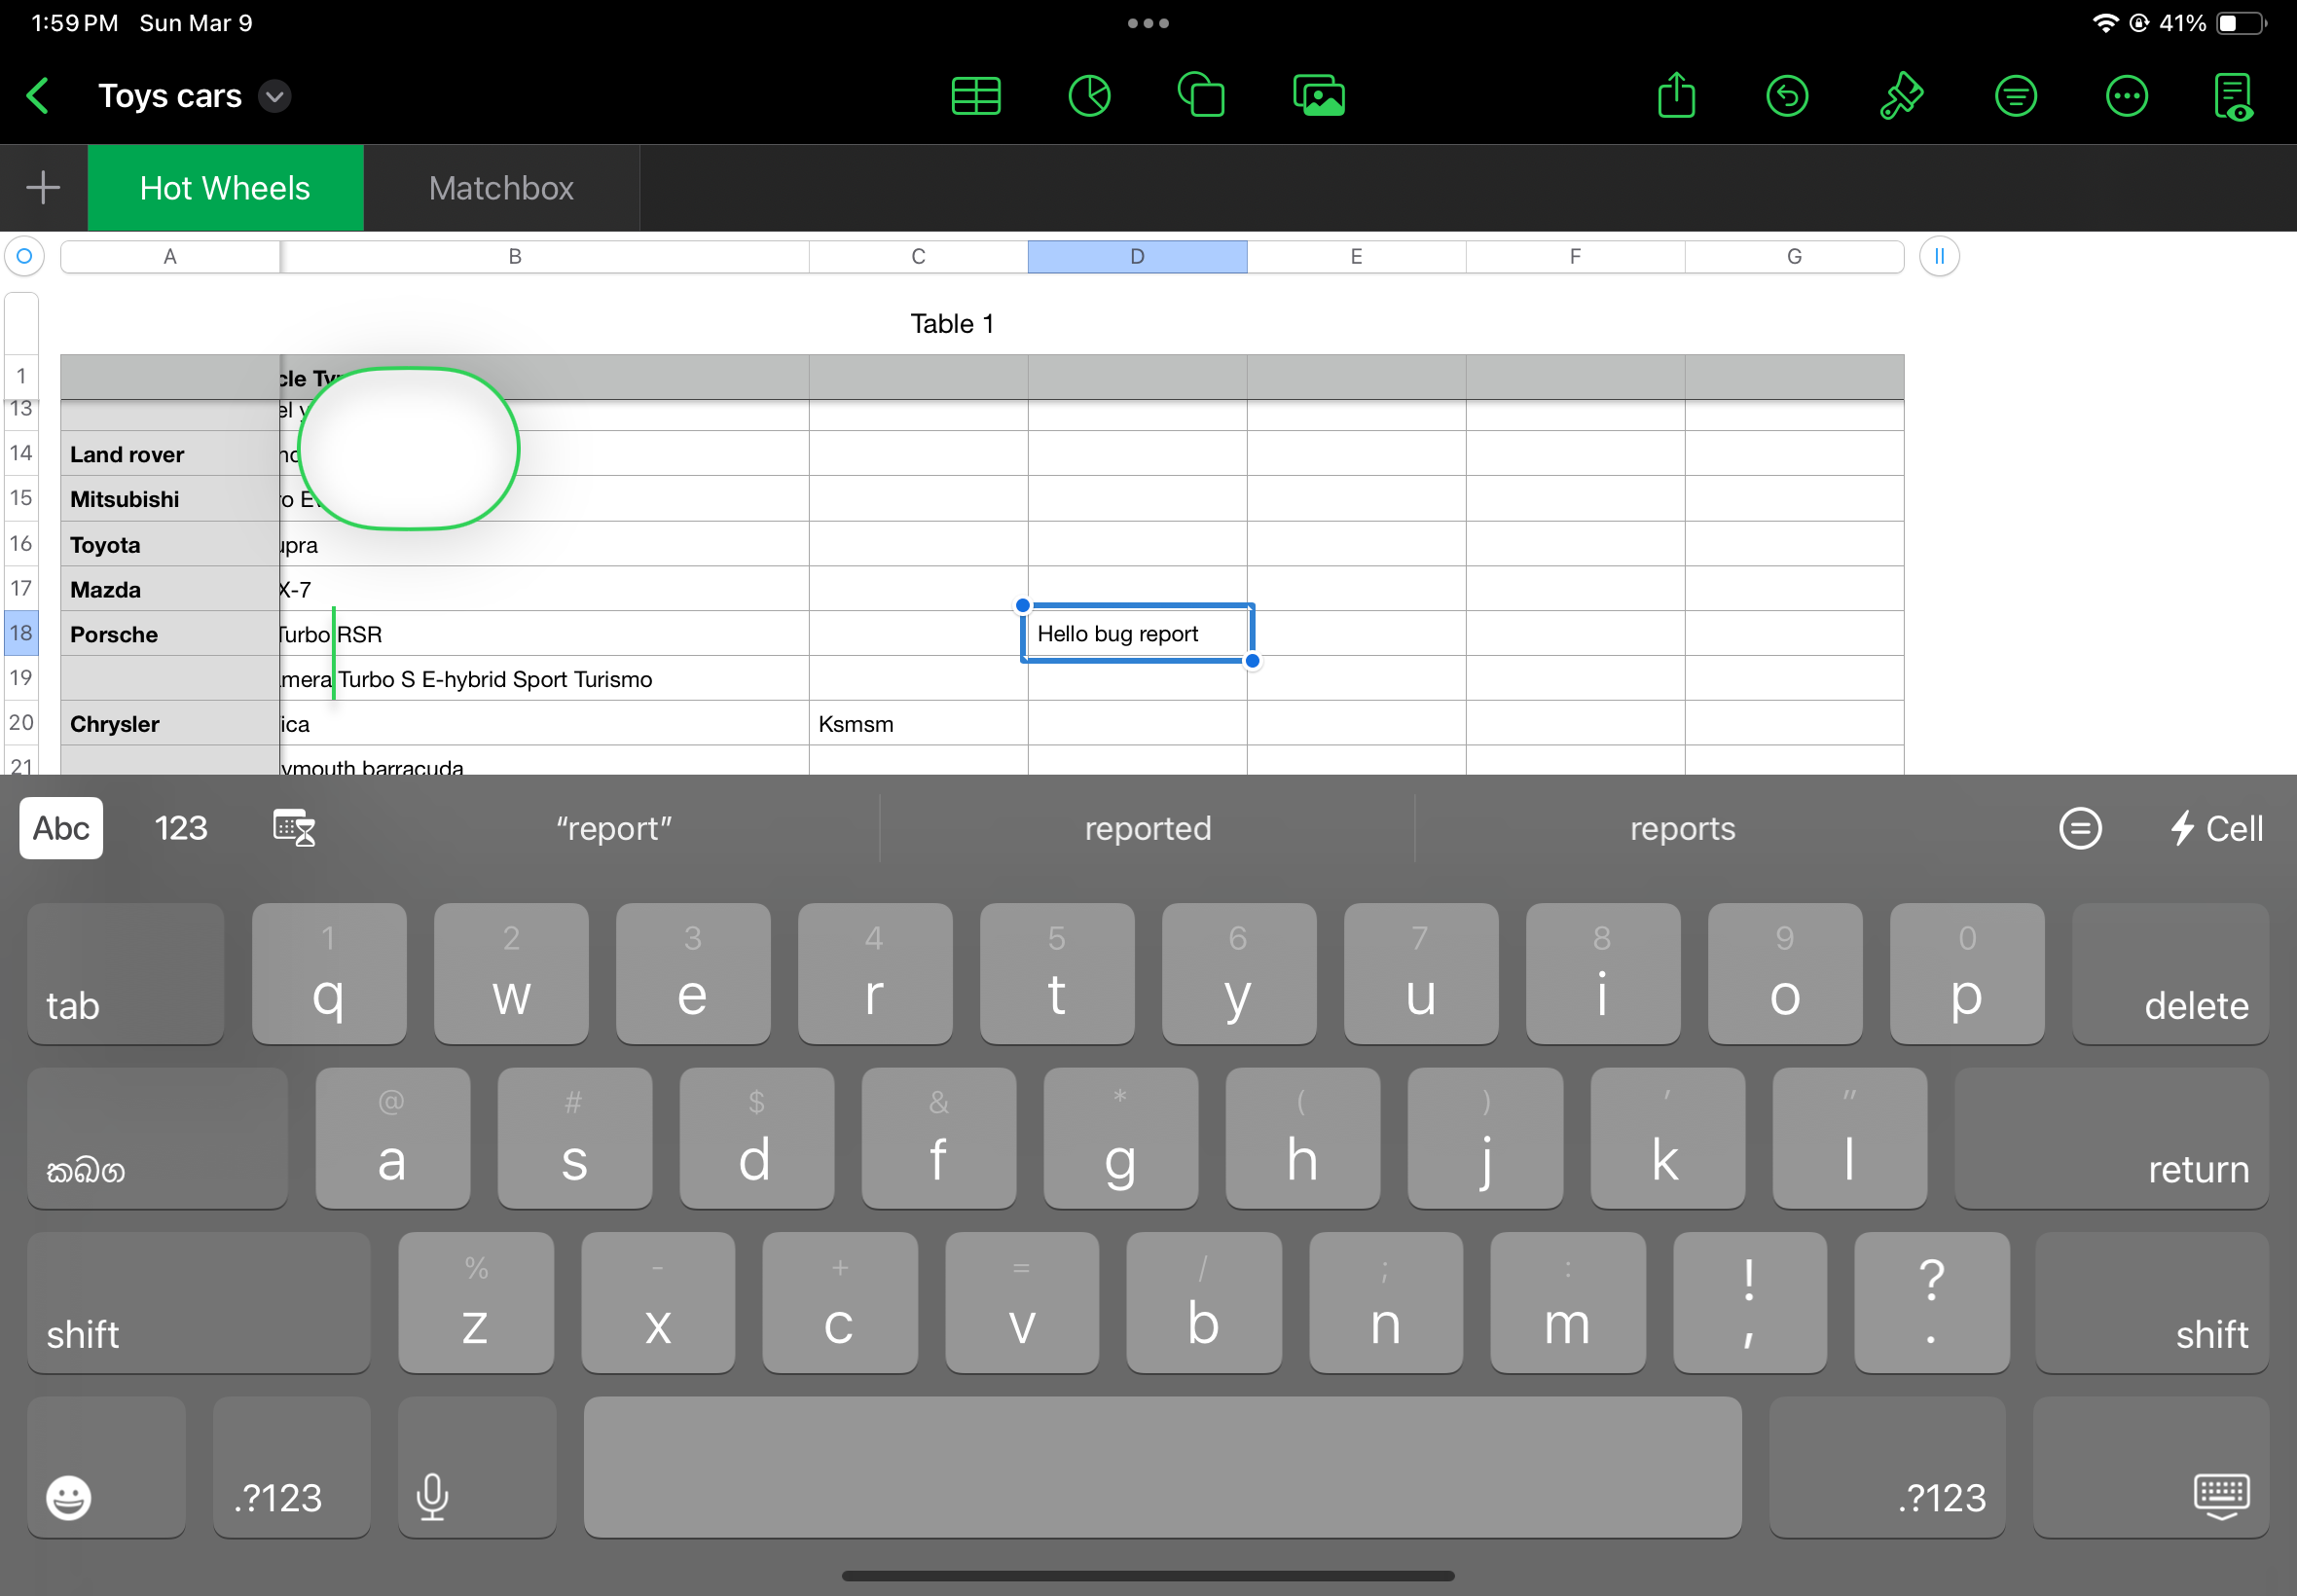Open the media insert menu
Viewport: 2297px width, 1596px height.
pyautogui.click(x=1318, y=97)
